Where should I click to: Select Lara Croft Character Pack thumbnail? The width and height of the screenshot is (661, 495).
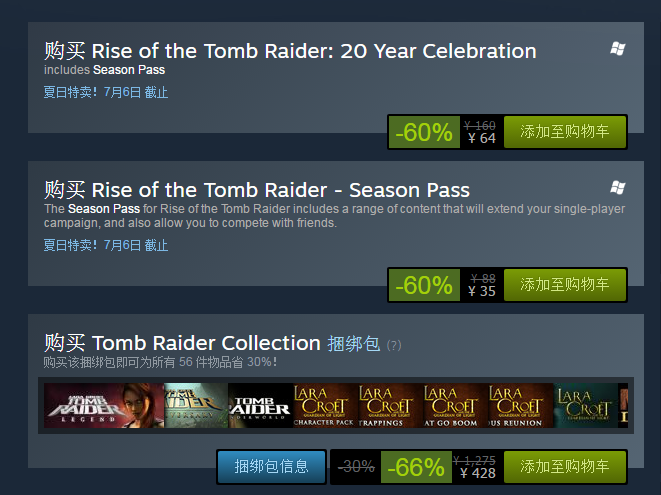[x=325, y=405]
